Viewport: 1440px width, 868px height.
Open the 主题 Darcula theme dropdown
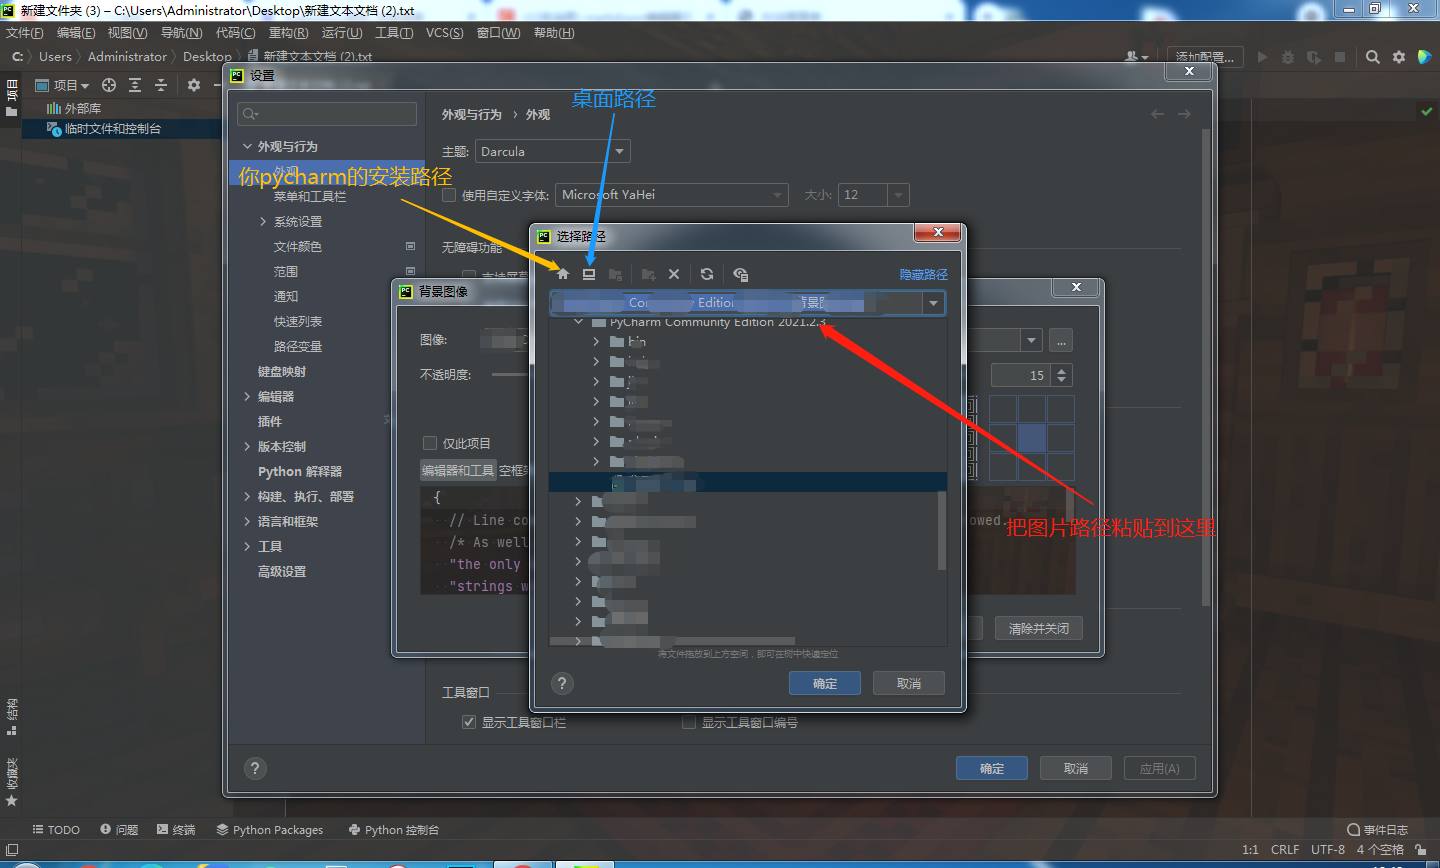coord(552,152)
